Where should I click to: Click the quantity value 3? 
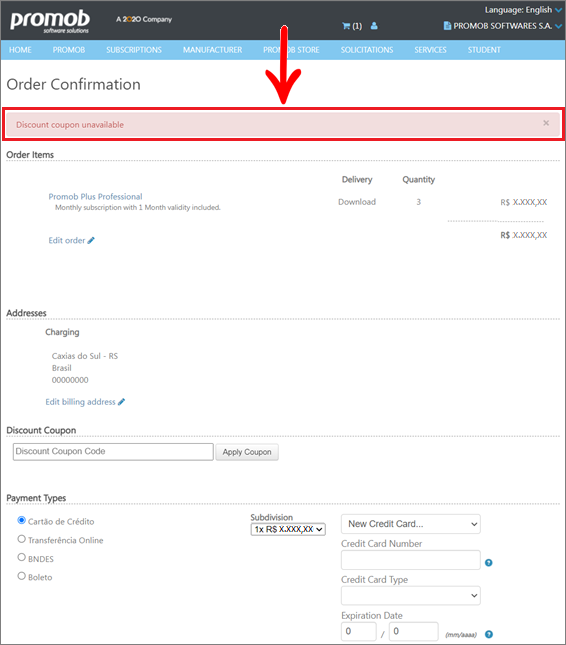pyautogui.click(x=418, y=202)
